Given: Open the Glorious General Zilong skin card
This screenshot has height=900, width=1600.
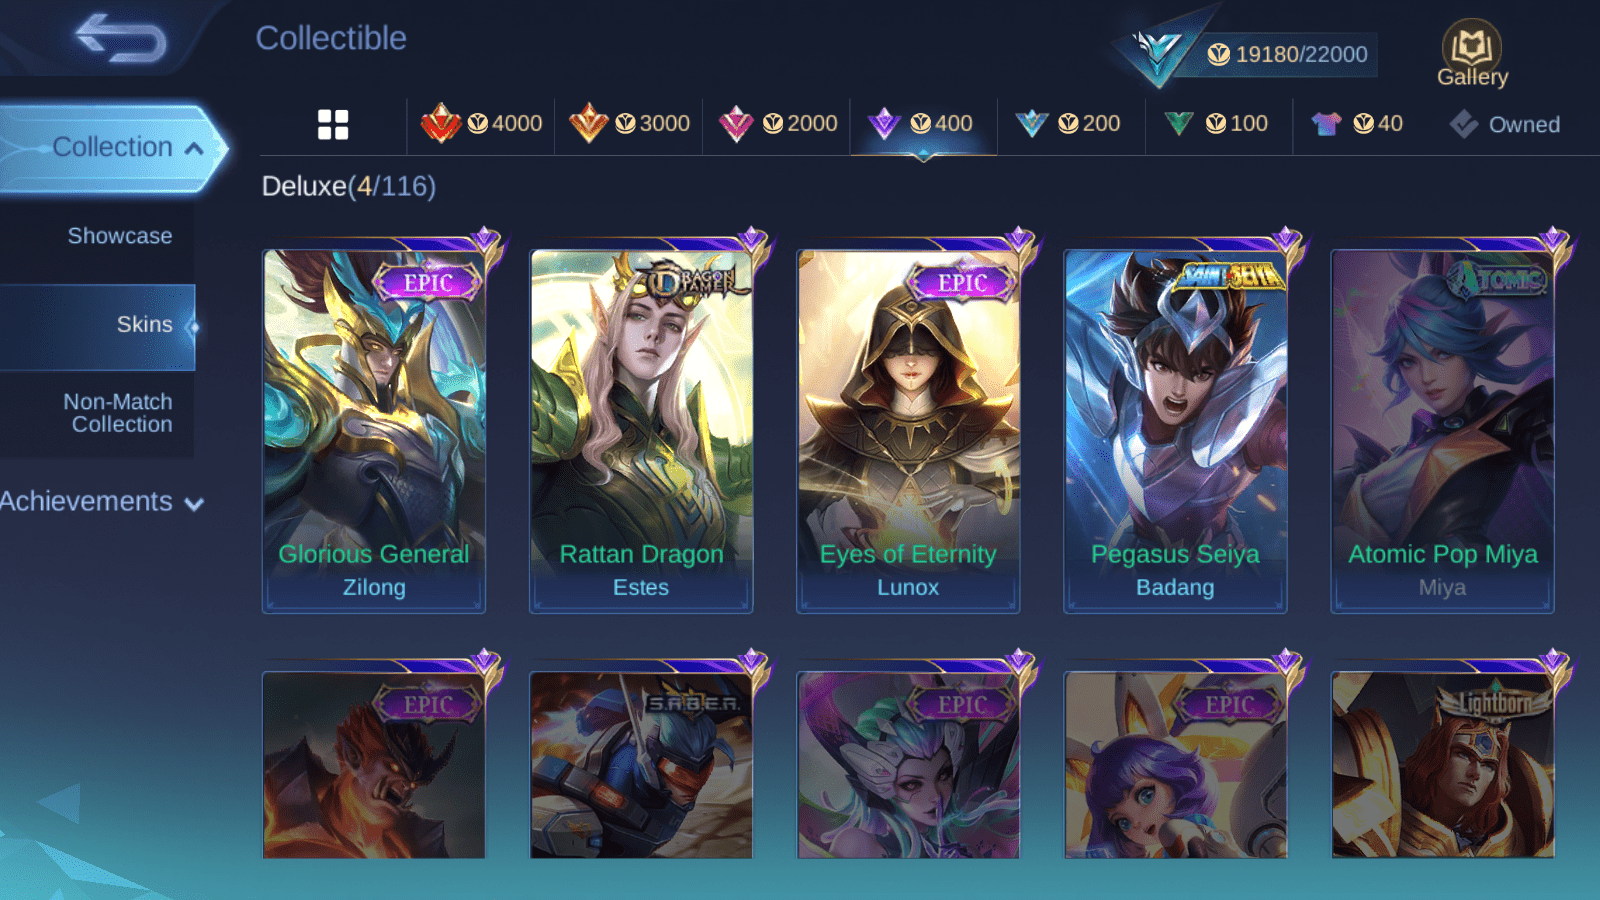Looking at the screenshot, I should tap(374, 430).
